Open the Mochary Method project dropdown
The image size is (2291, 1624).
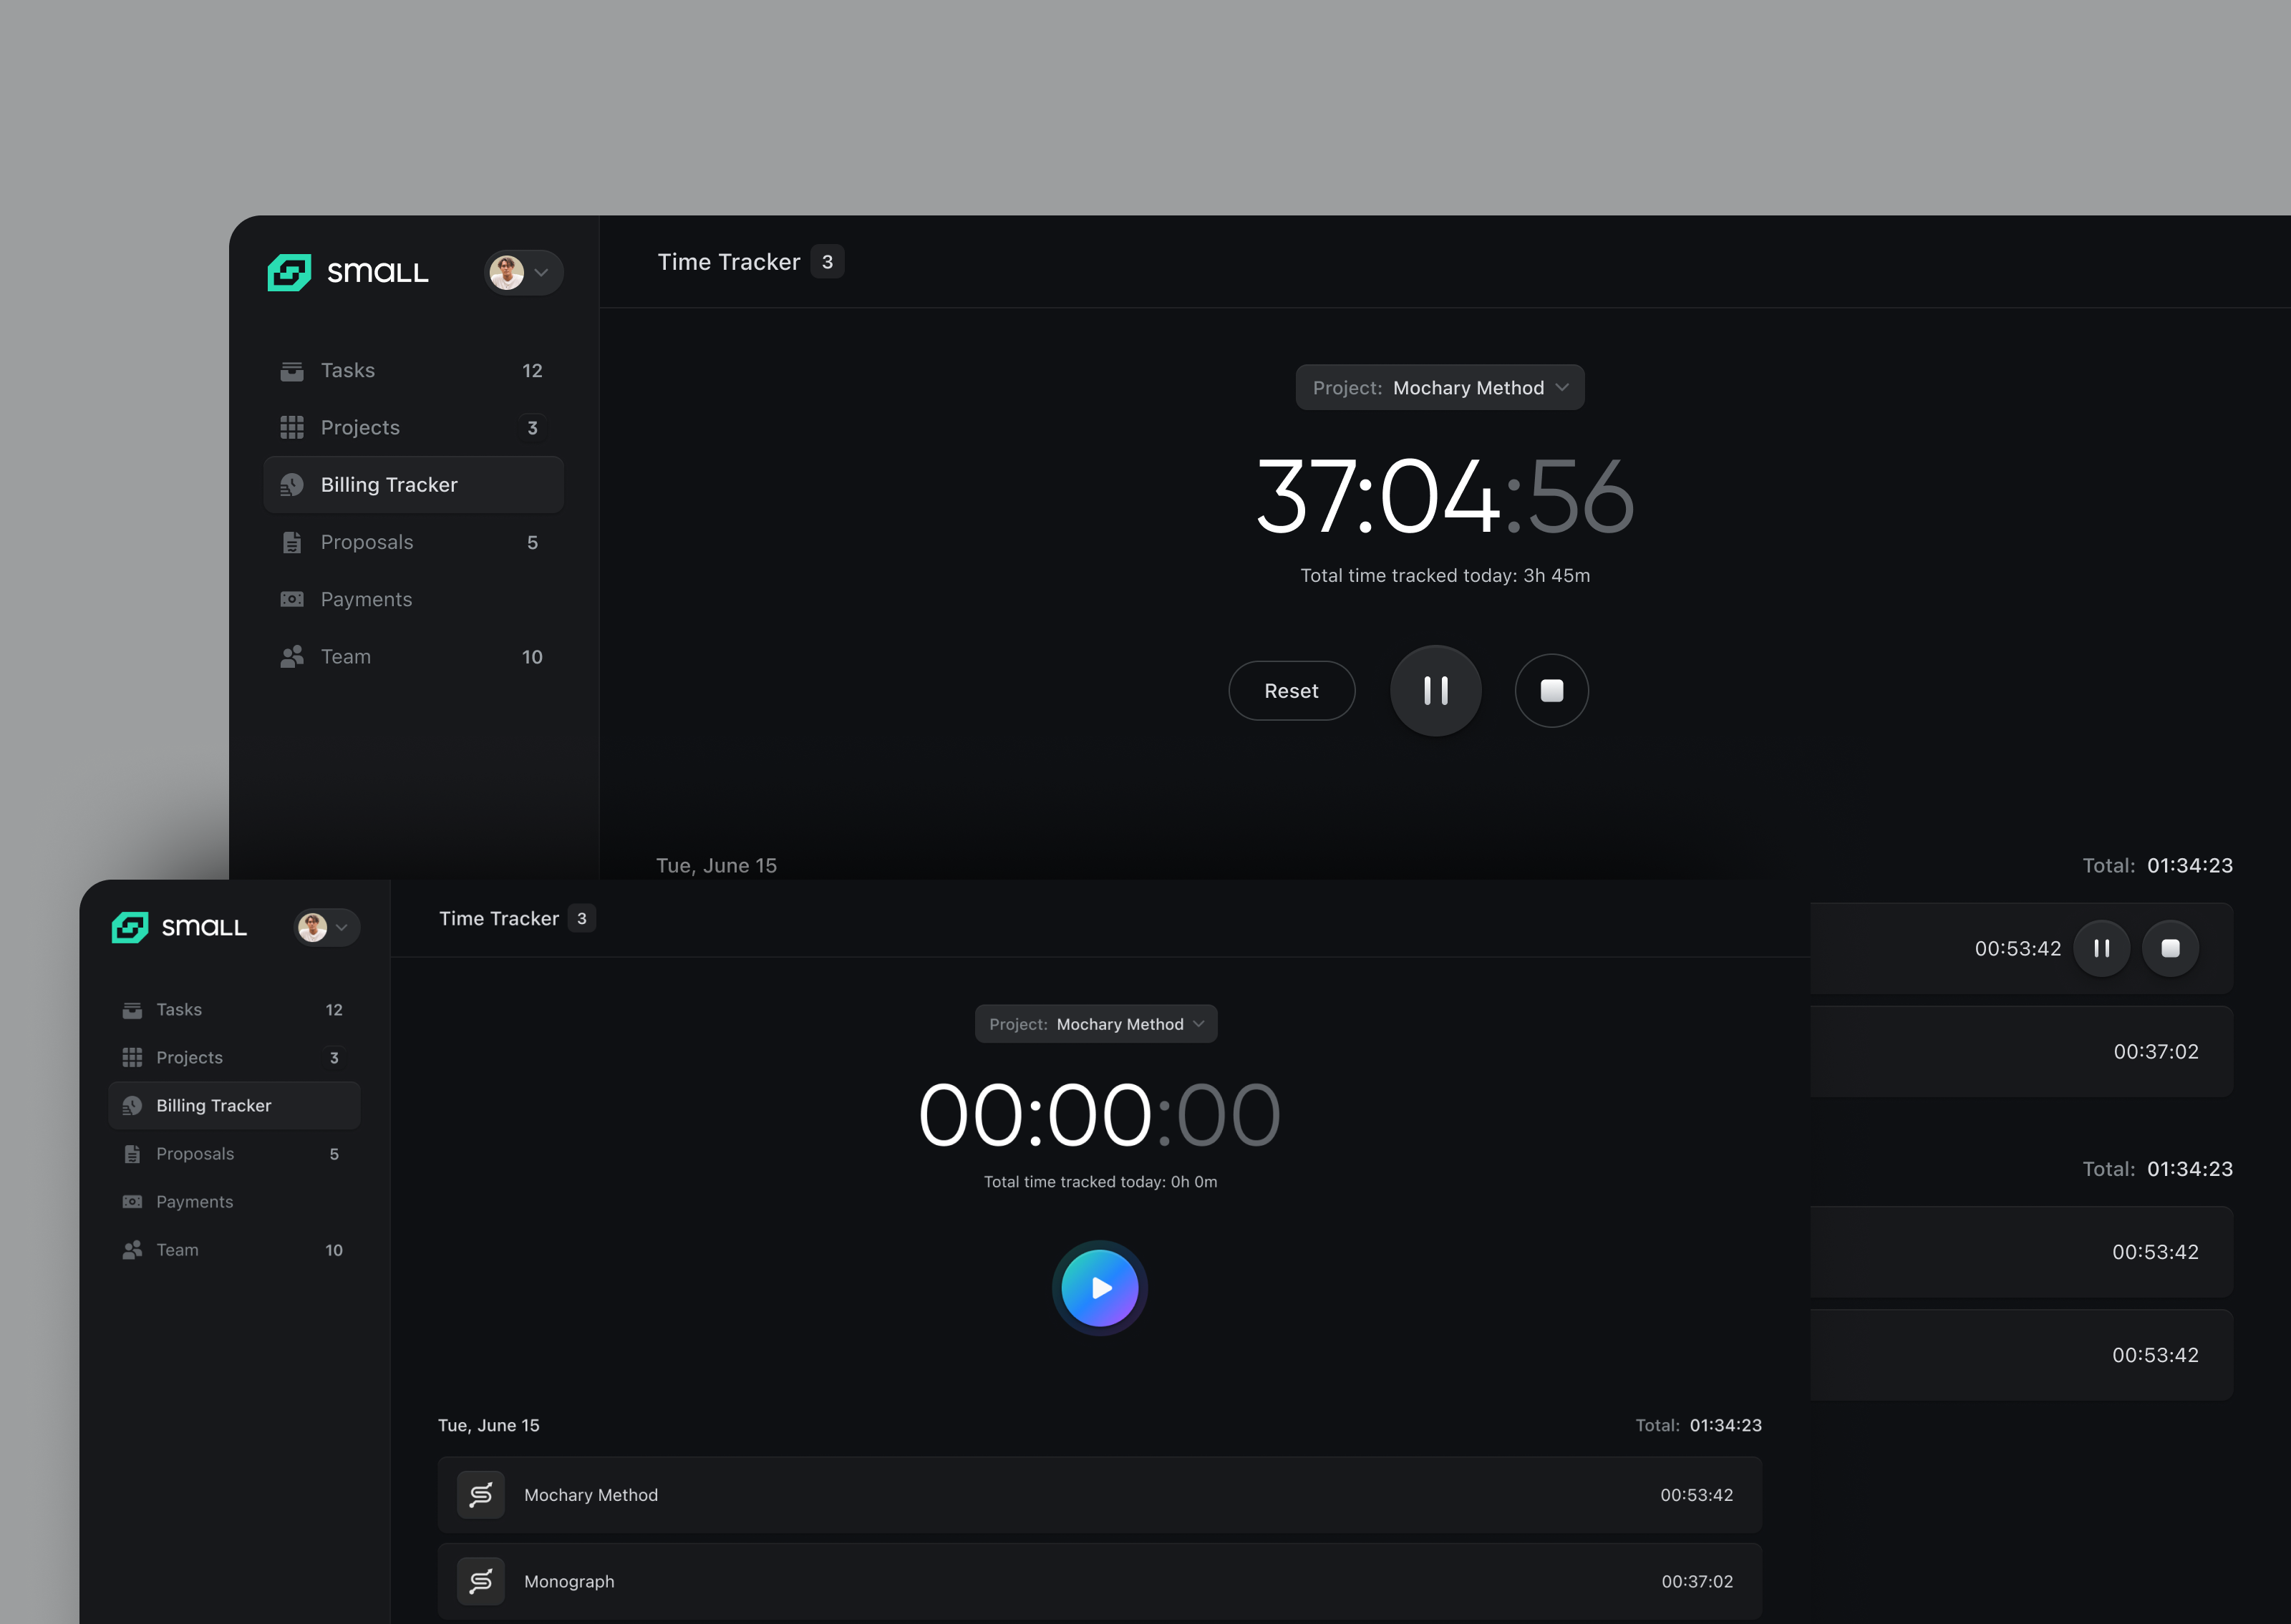point(1439,387)
